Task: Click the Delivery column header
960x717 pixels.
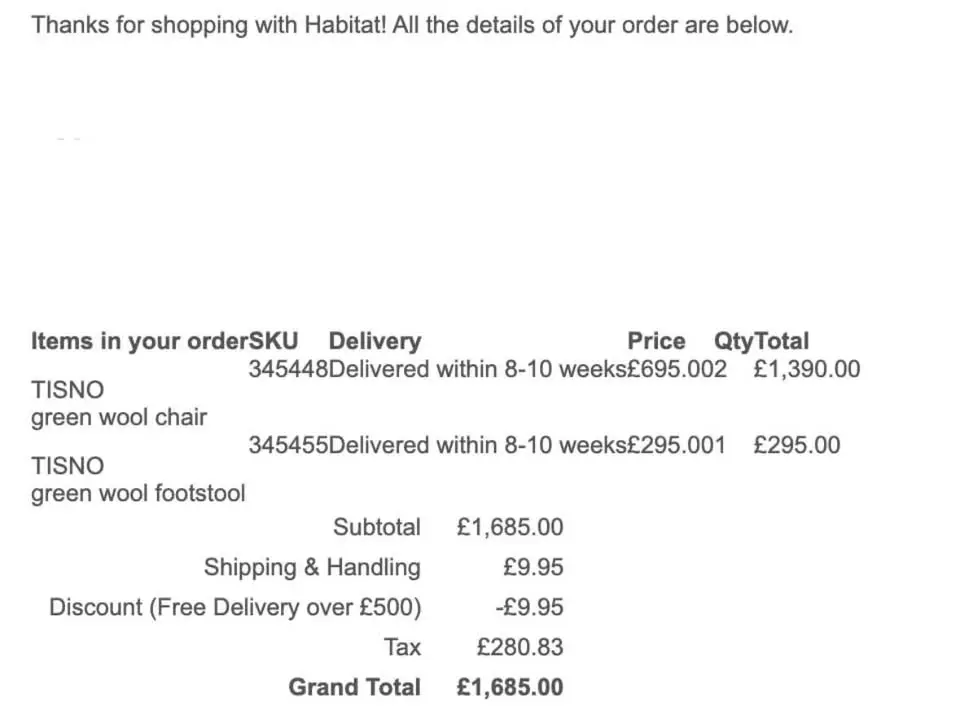Action: point(375,341)
